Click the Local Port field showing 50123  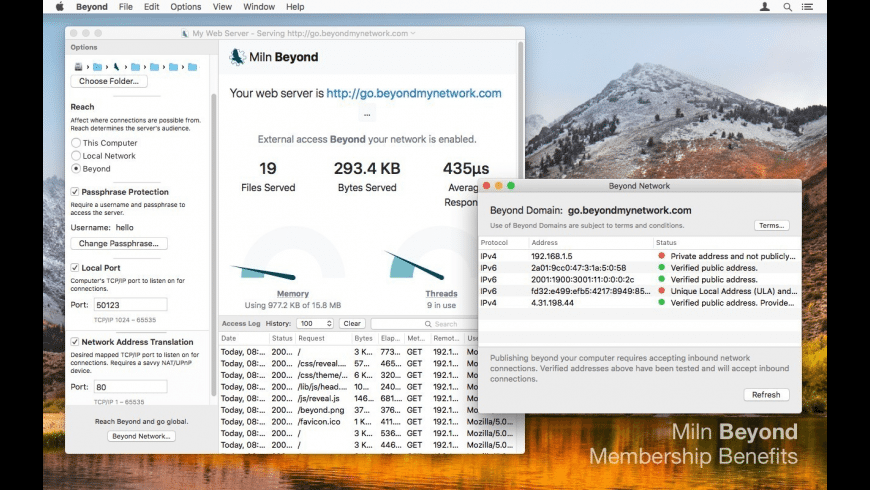tap(130, 305)
